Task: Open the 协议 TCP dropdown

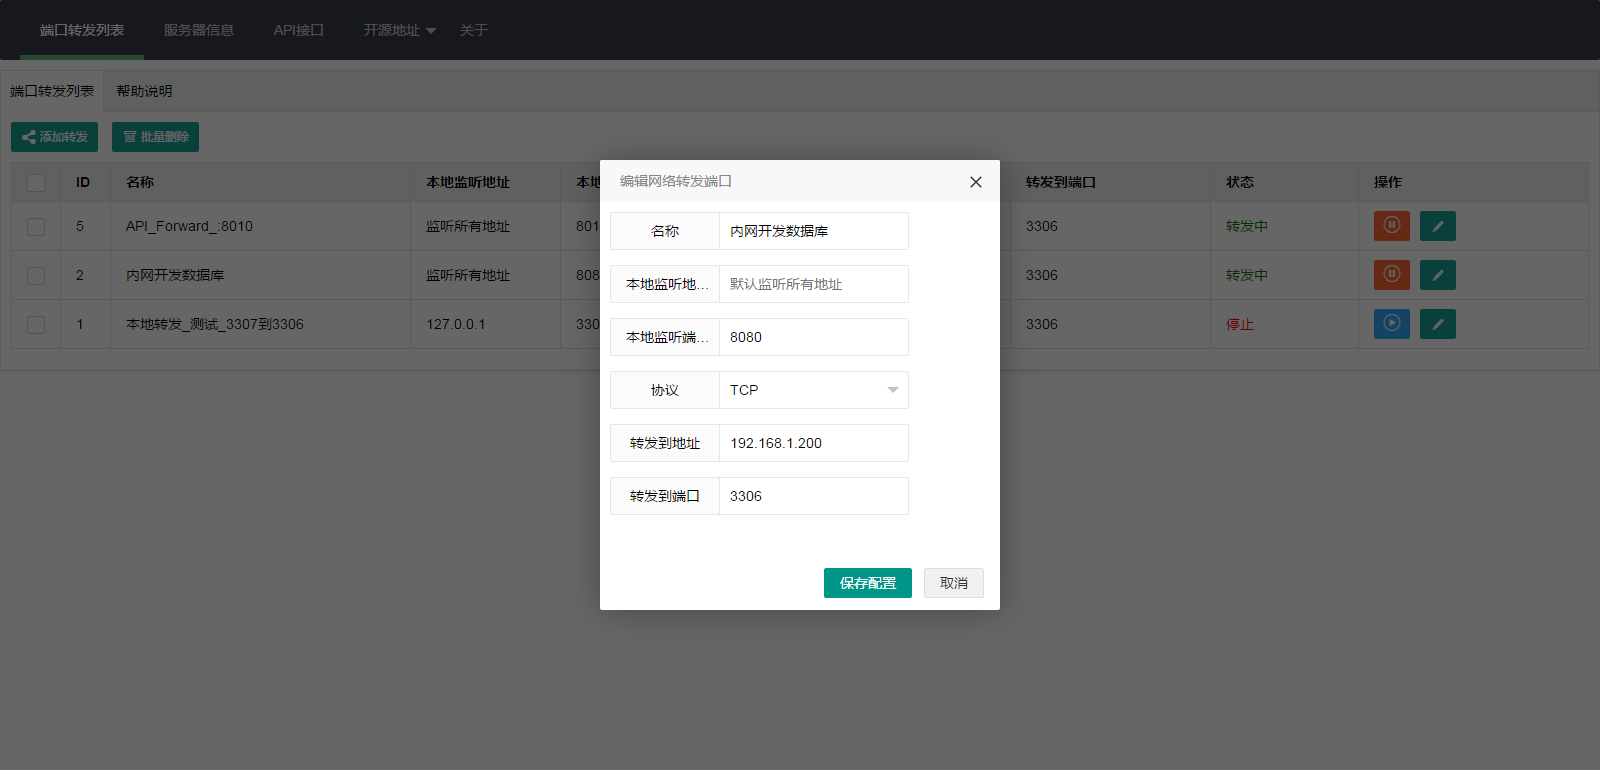Action: 813,390
